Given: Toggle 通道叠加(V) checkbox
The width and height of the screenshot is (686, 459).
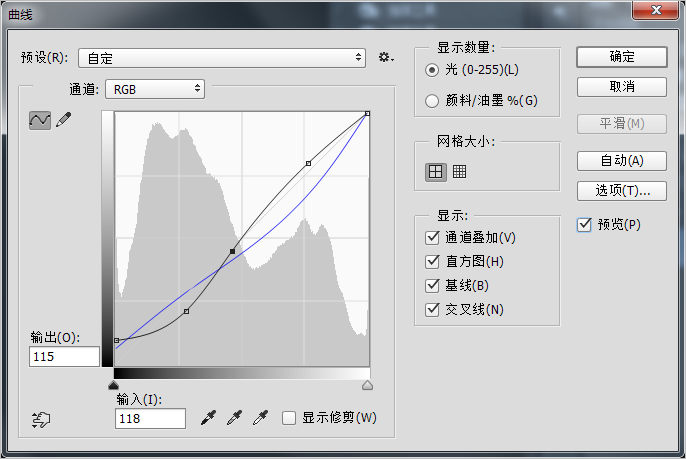Looking at the screenshot, I should coord(432,238).
